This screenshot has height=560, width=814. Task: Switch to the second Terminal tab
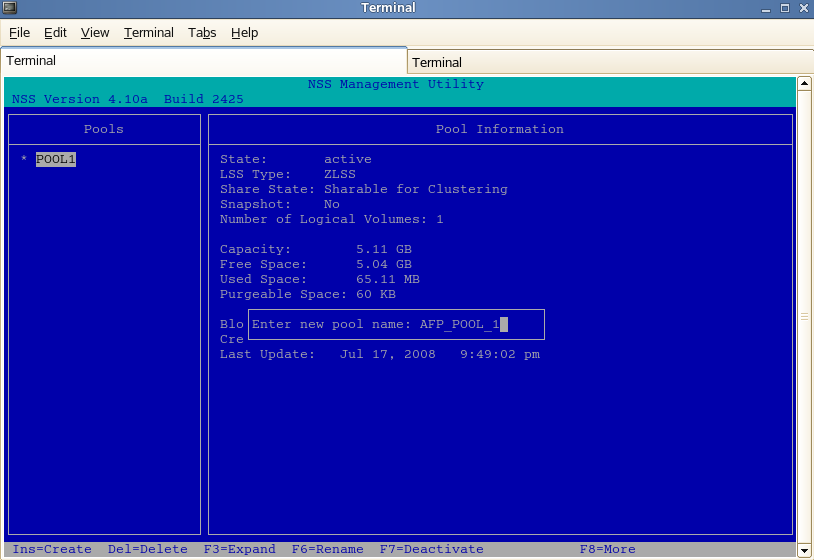(x=610, y=62)
